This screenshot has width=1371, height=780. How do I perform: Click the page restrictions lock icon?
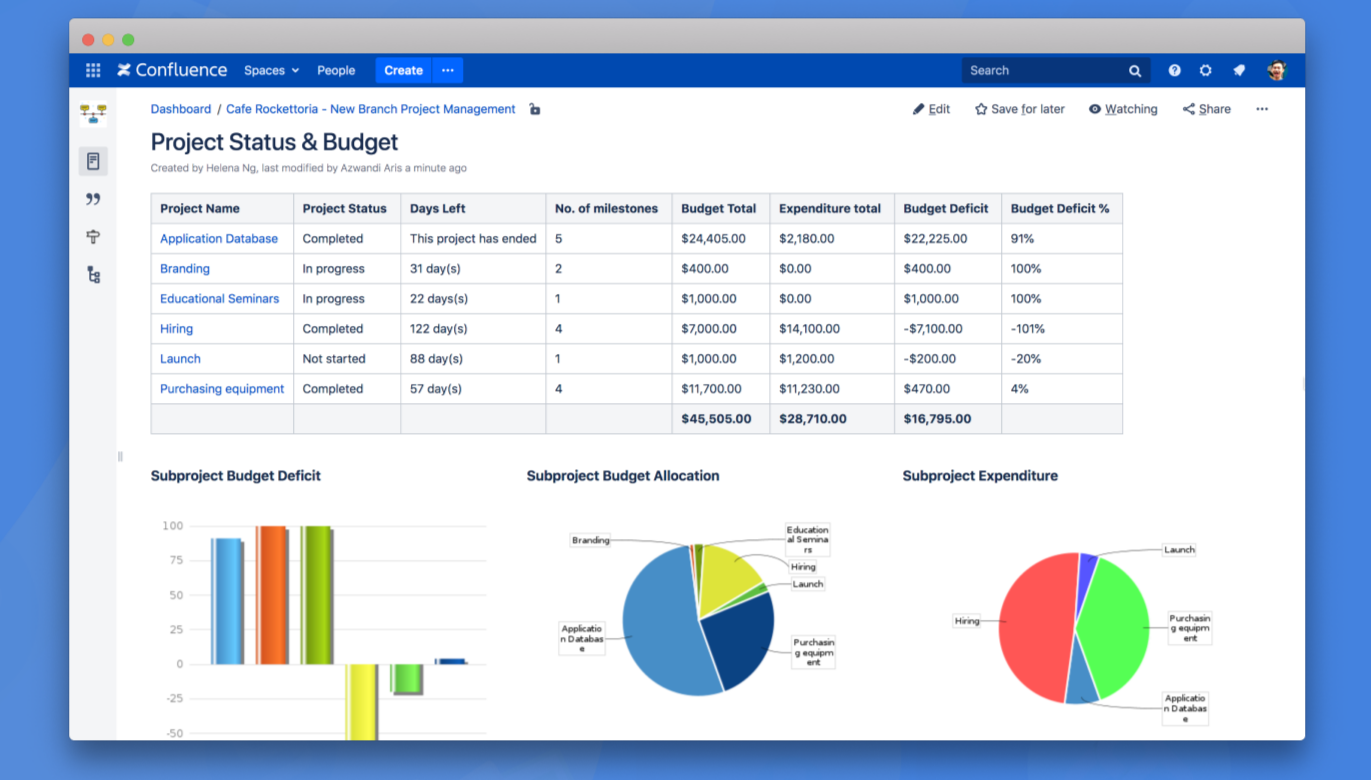[x=535, y=109]
